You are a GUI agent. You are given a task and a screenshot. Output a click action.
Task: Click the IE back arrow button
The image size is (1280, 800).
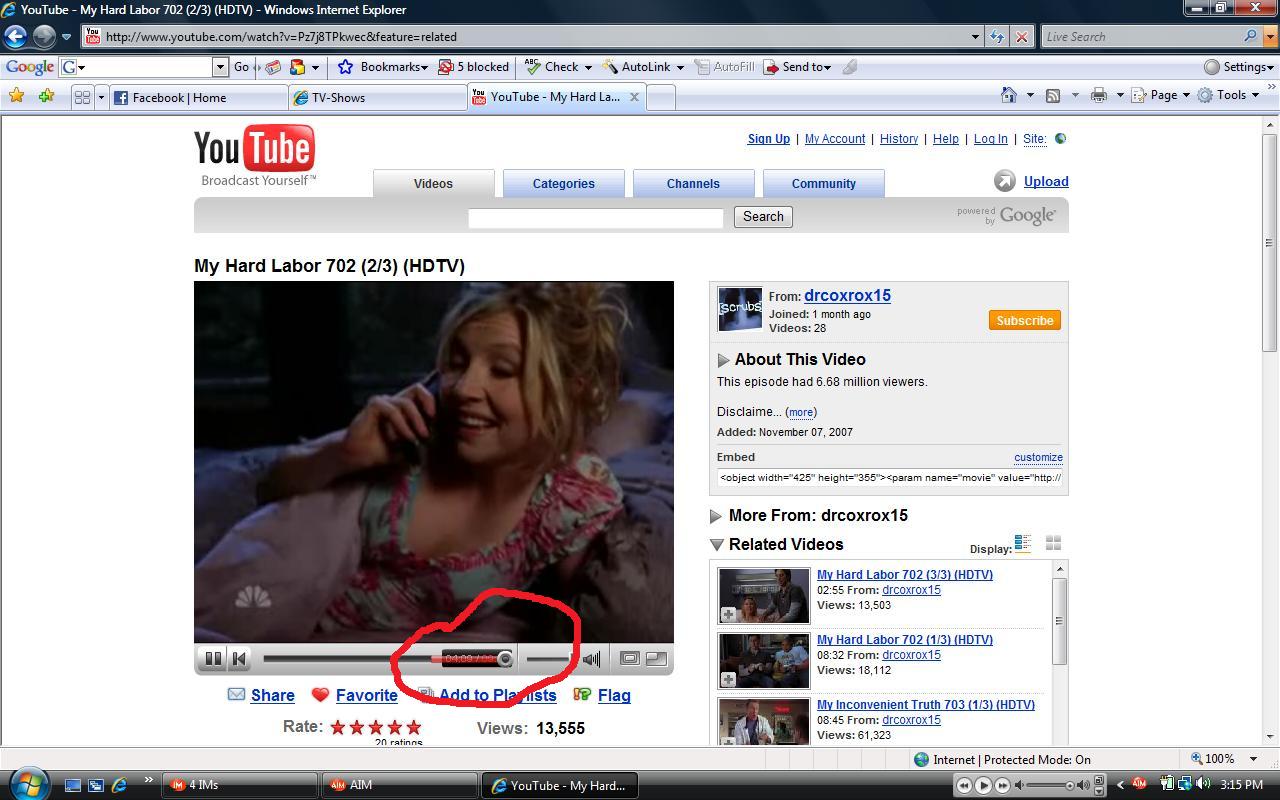(x=15, y=36)
